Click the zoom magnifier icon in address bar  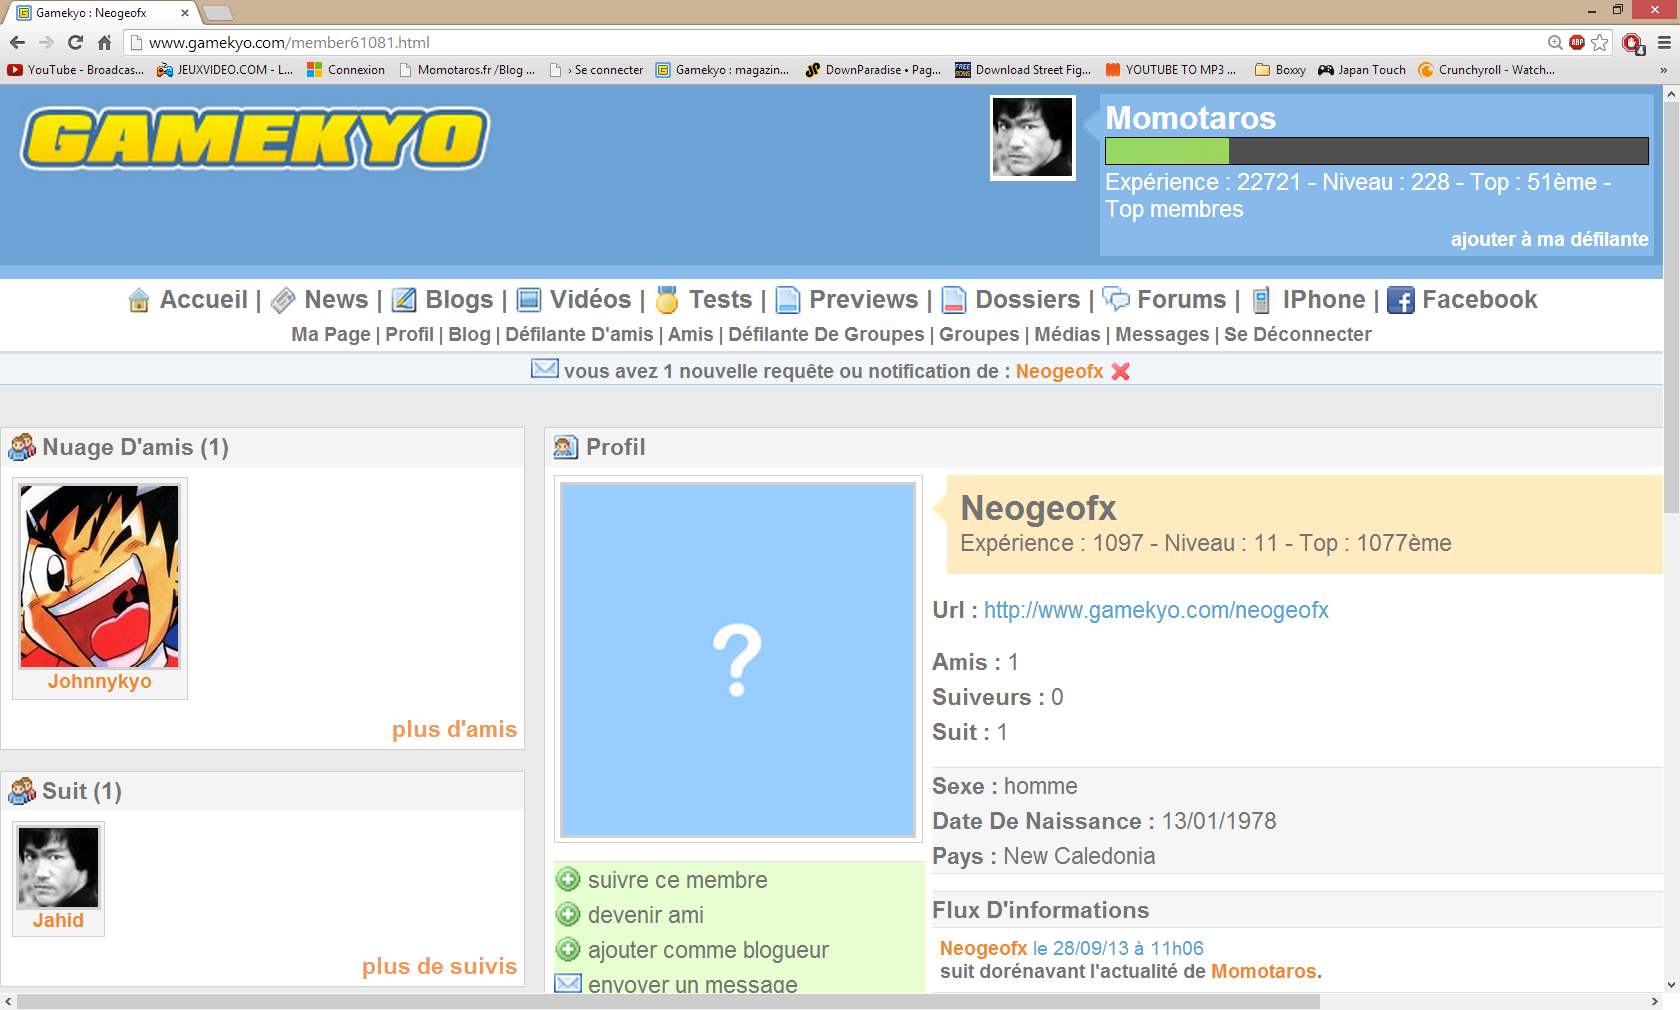[1555, 42]
